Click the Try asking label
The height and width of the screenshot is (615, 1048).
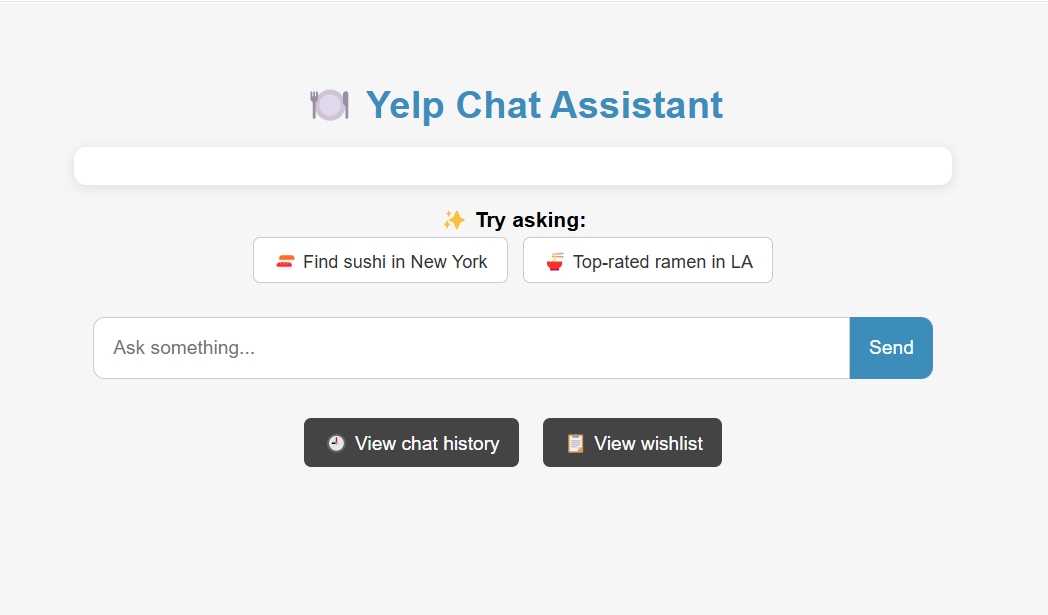[530, 219]
